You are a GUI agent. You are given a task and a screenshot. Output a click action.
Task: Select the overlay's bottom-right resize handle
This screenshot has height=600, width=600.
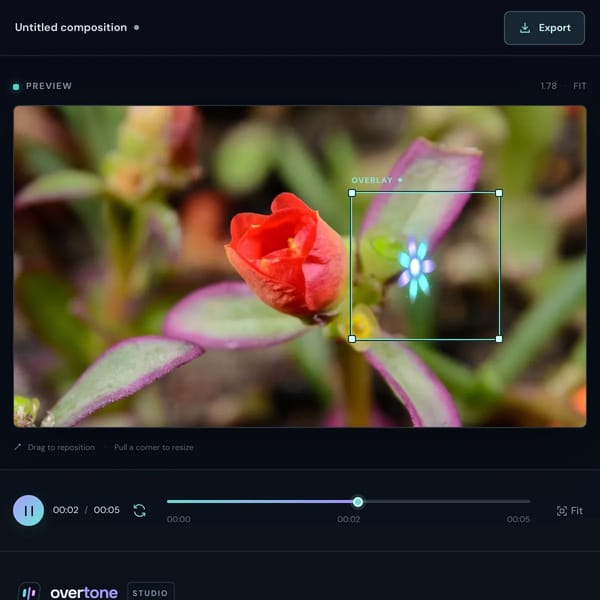(x=499, y=339)
